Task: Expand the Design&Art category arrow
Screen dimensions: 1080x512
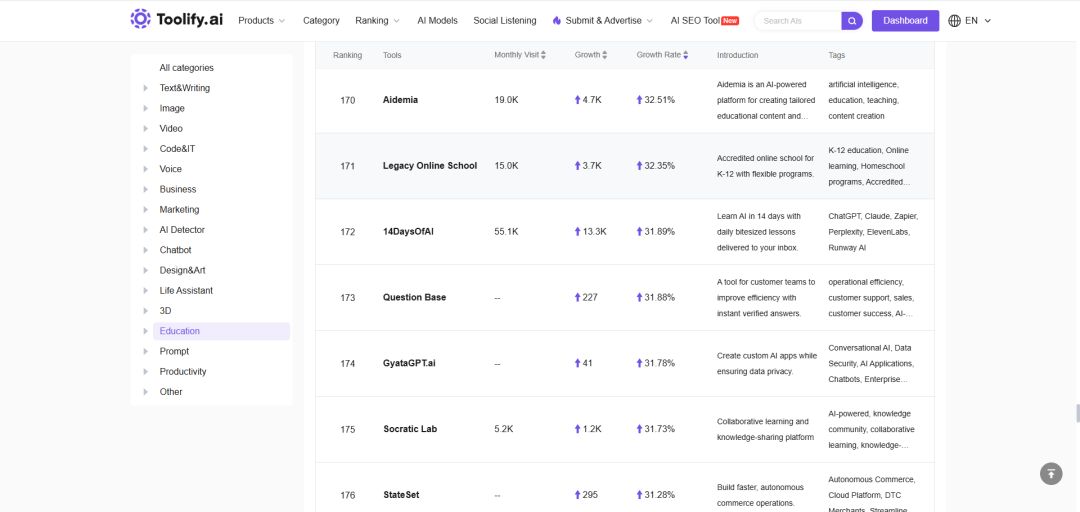Action: pos(145,270)
